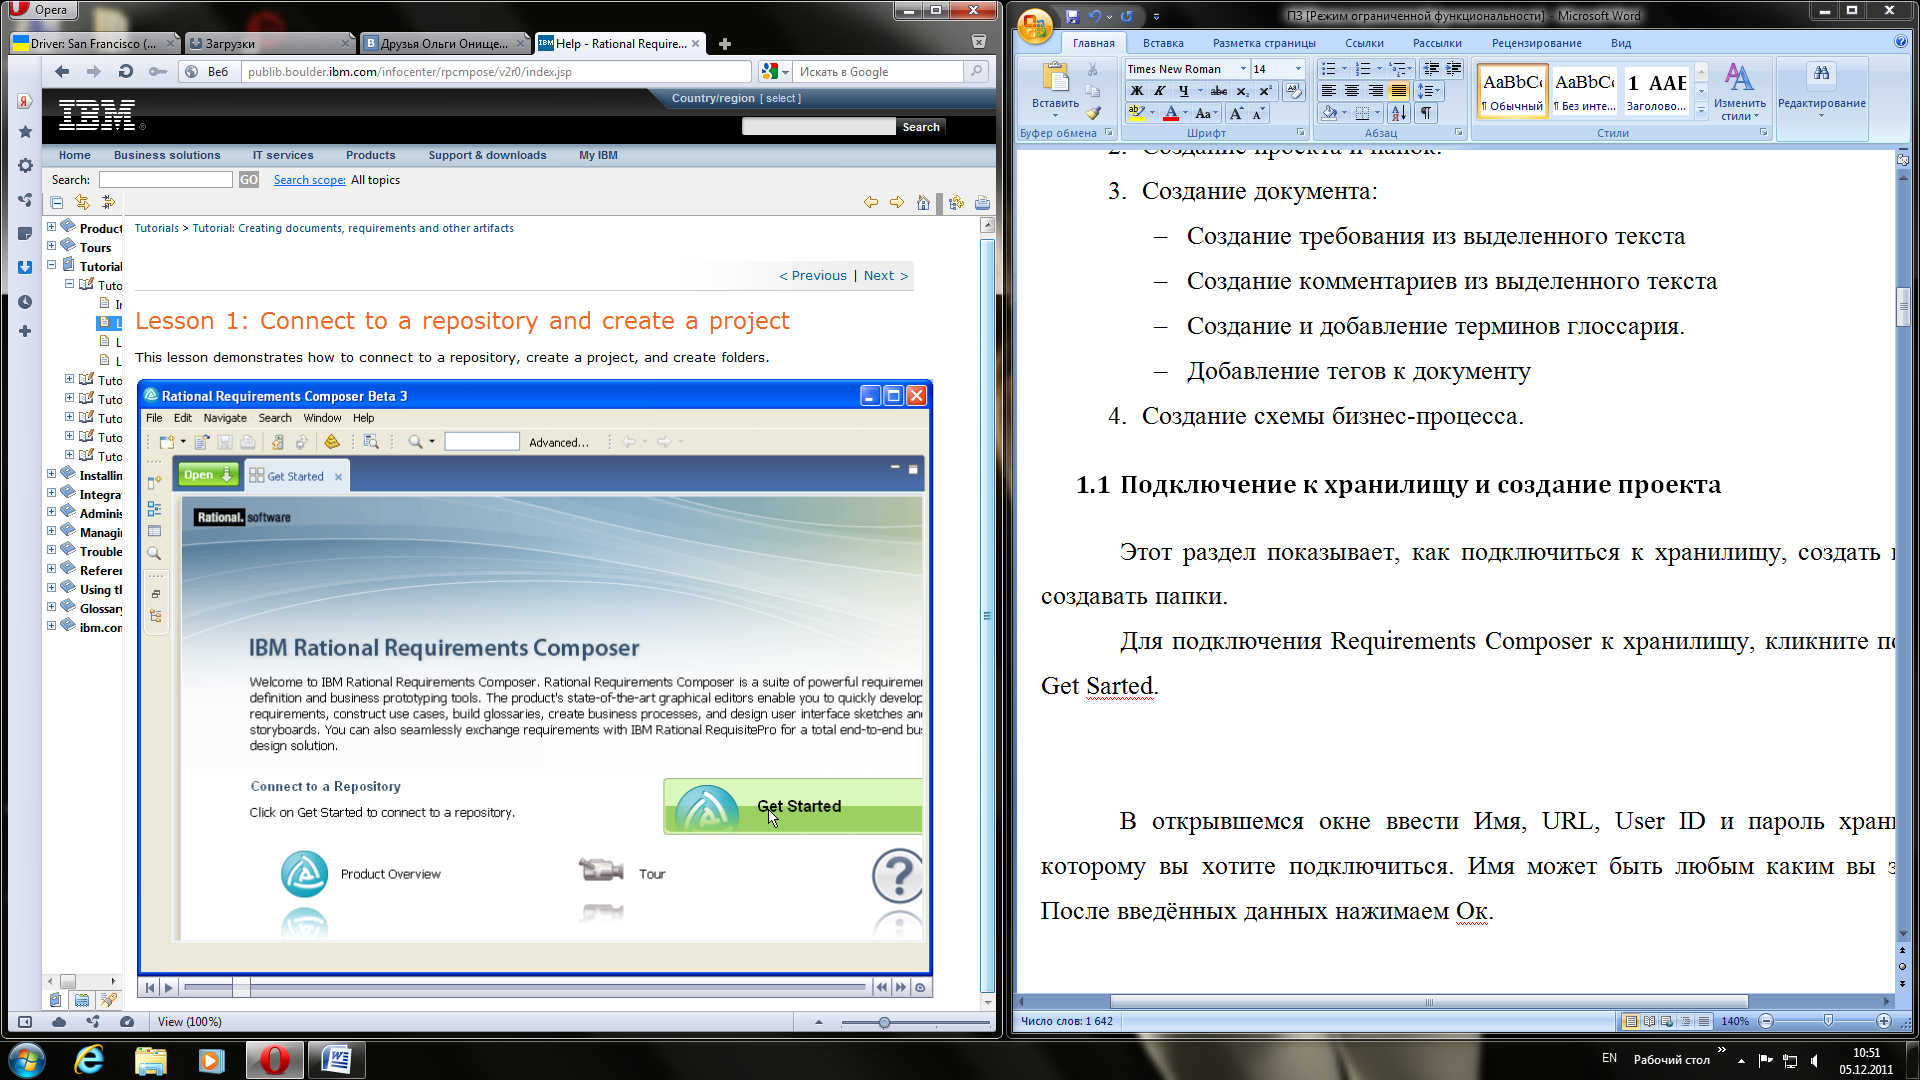
Task: Click the Opera panel downloads icon
Action: 25,268
